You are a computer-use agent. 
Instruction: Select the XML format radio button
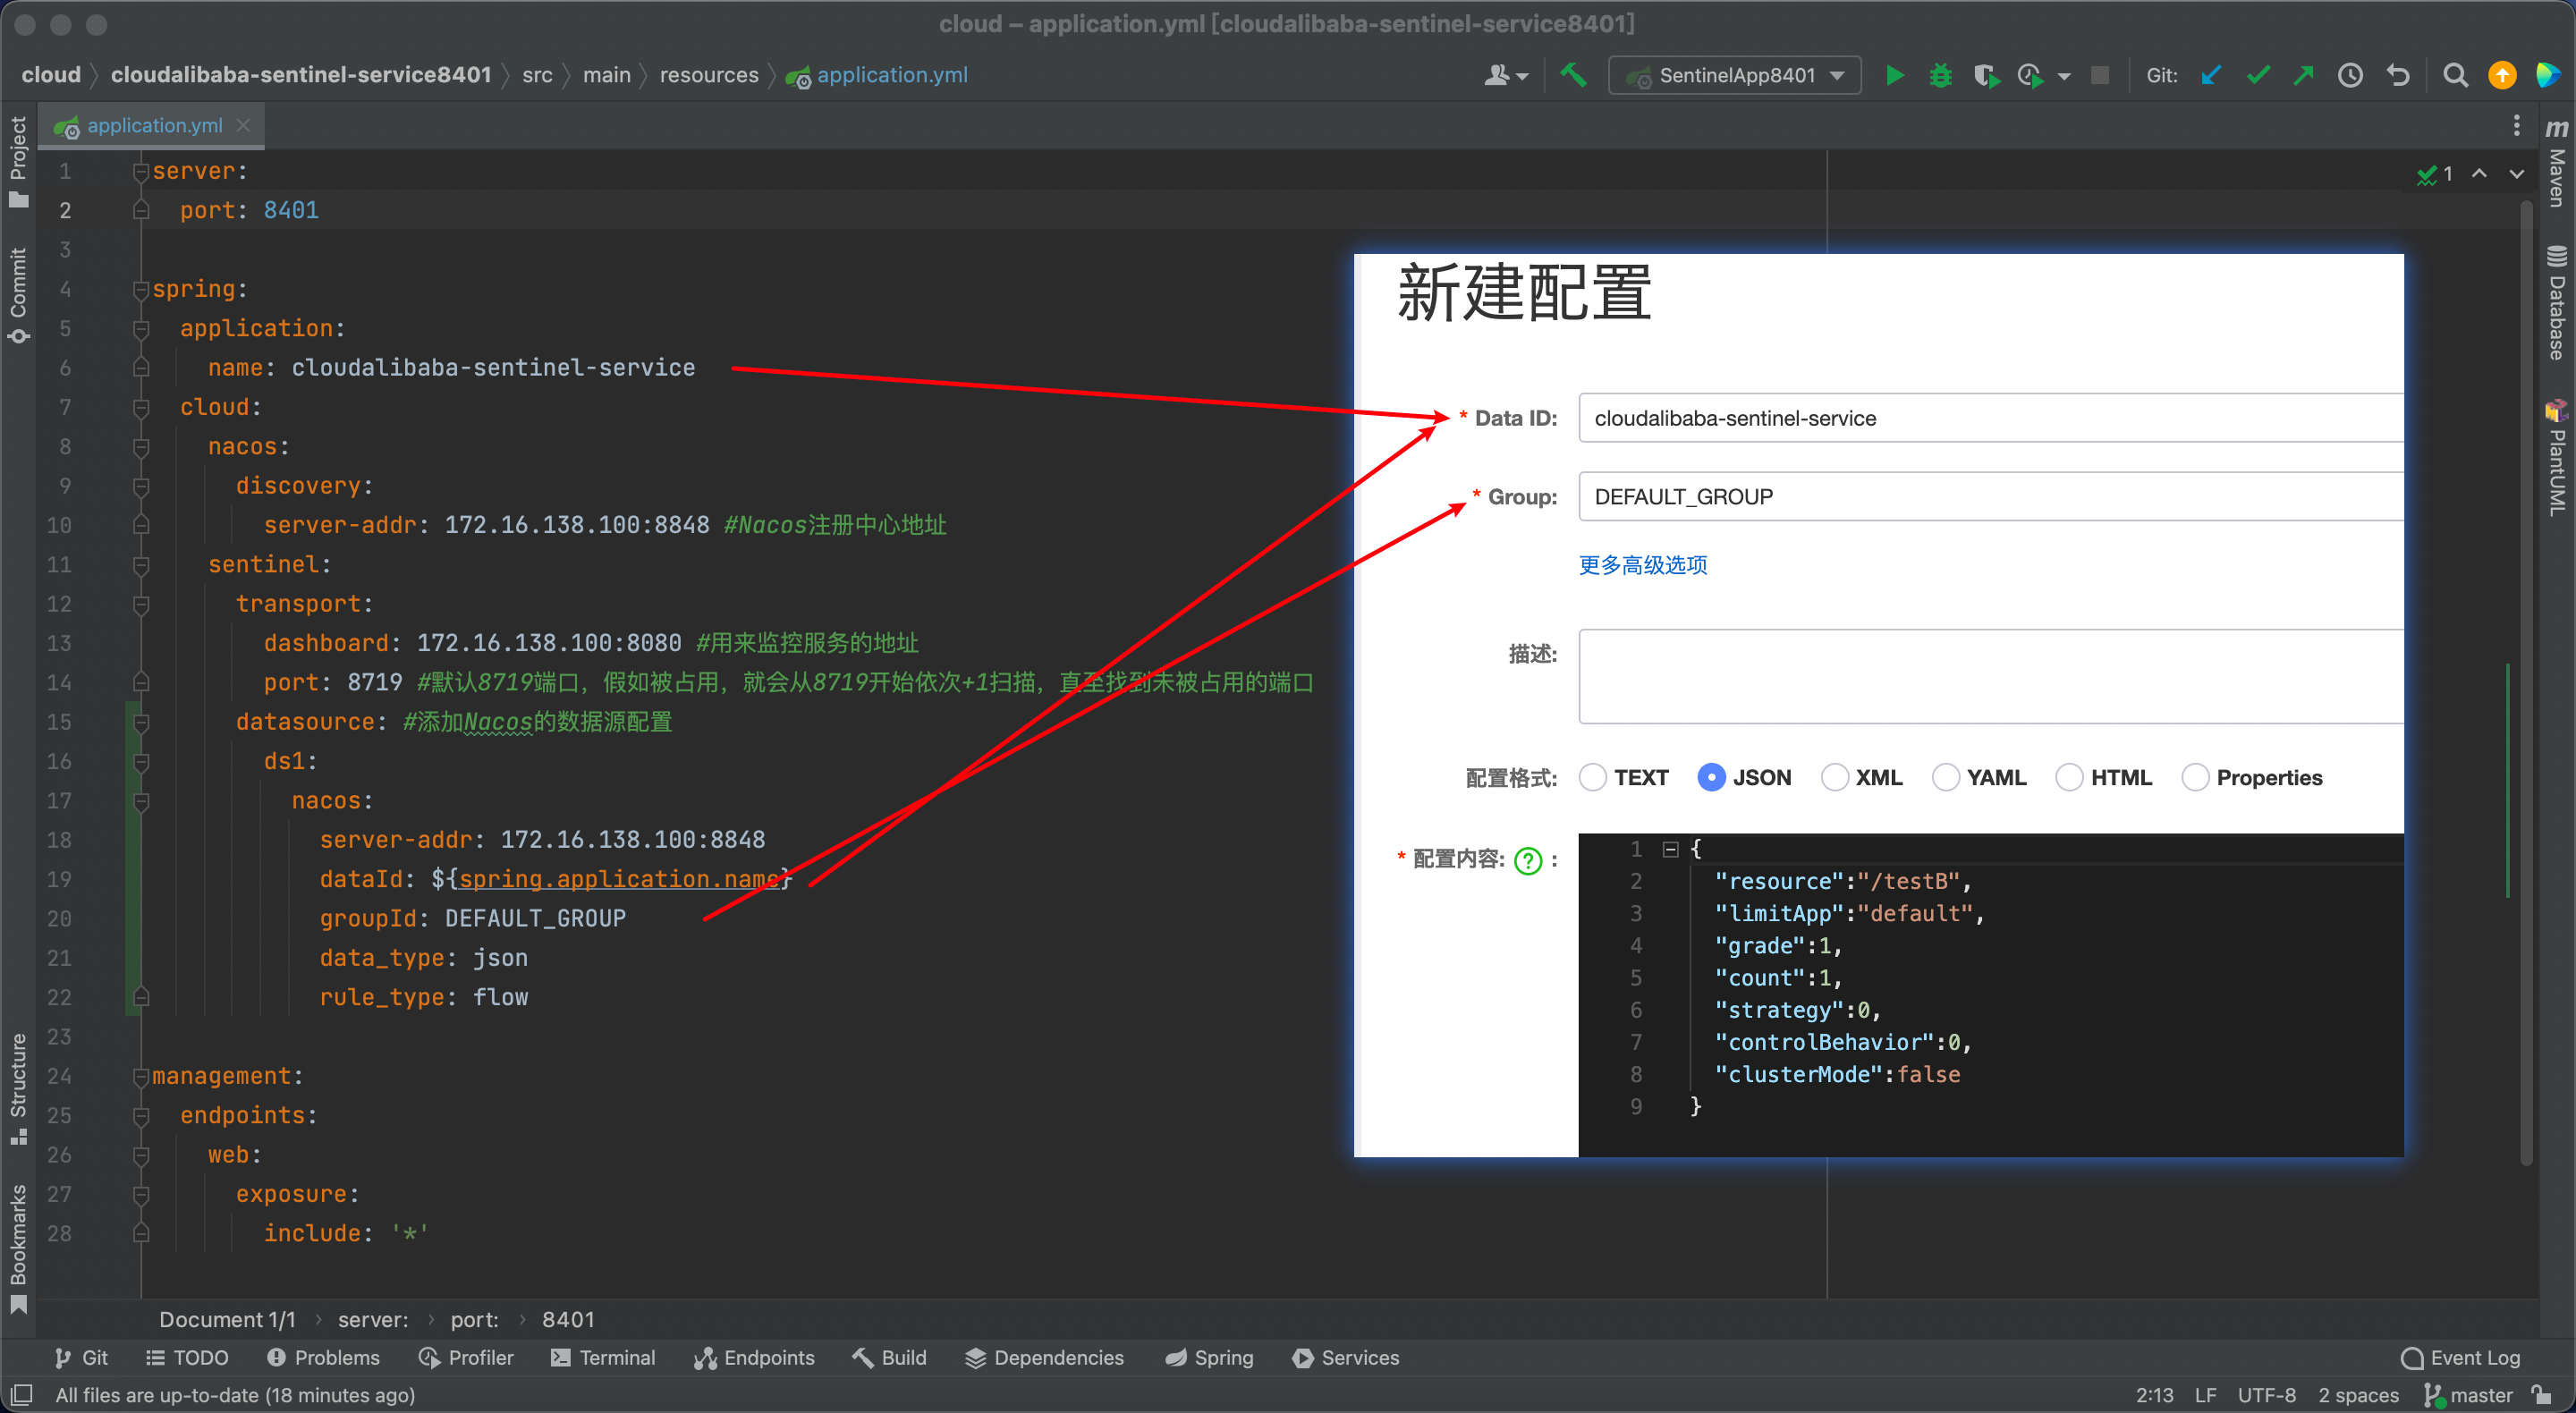click(x=1834, y=777)
